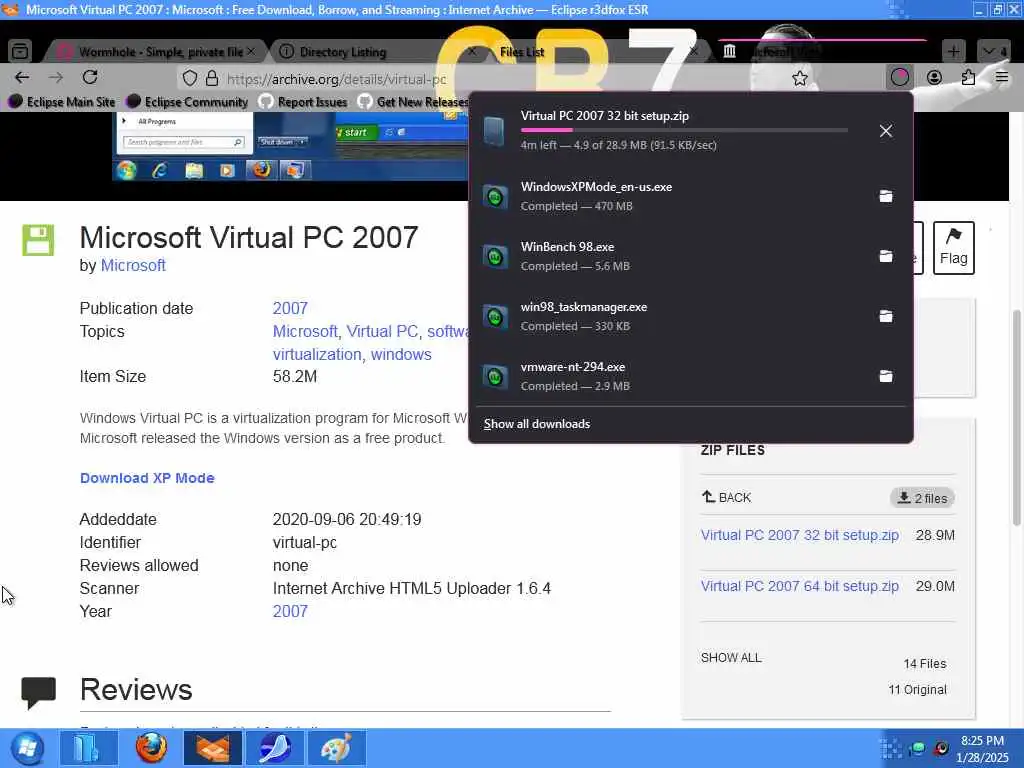Download all with the 2 files button
Image resolution: width=1024 pixels, height=768 pixels.
[921, 498]
